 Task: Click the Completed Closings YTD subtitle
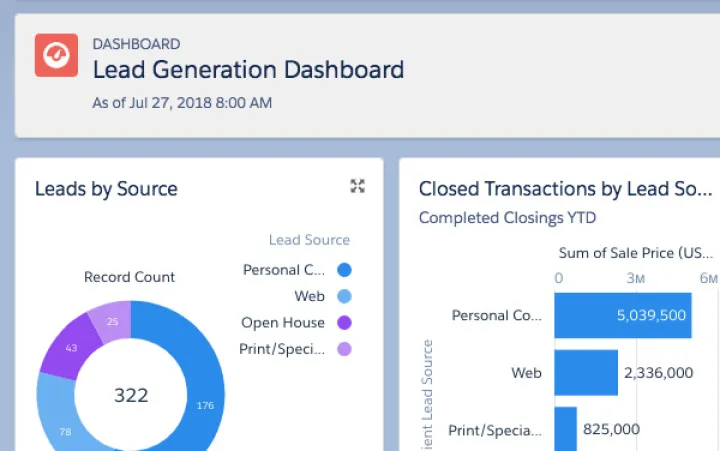coord(507,218)
